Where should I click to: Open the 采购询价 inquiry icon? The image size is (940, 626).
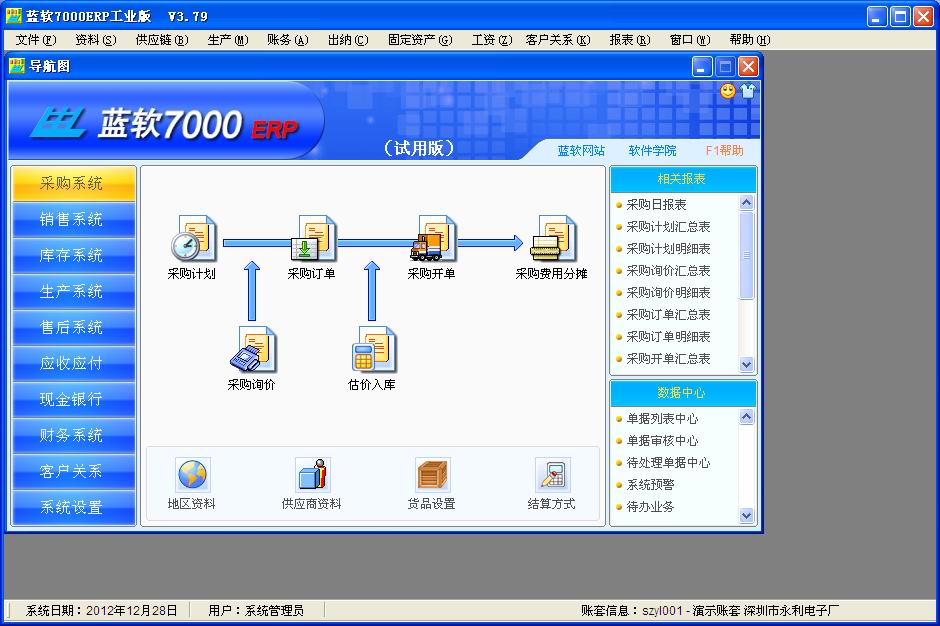[252, 350]
